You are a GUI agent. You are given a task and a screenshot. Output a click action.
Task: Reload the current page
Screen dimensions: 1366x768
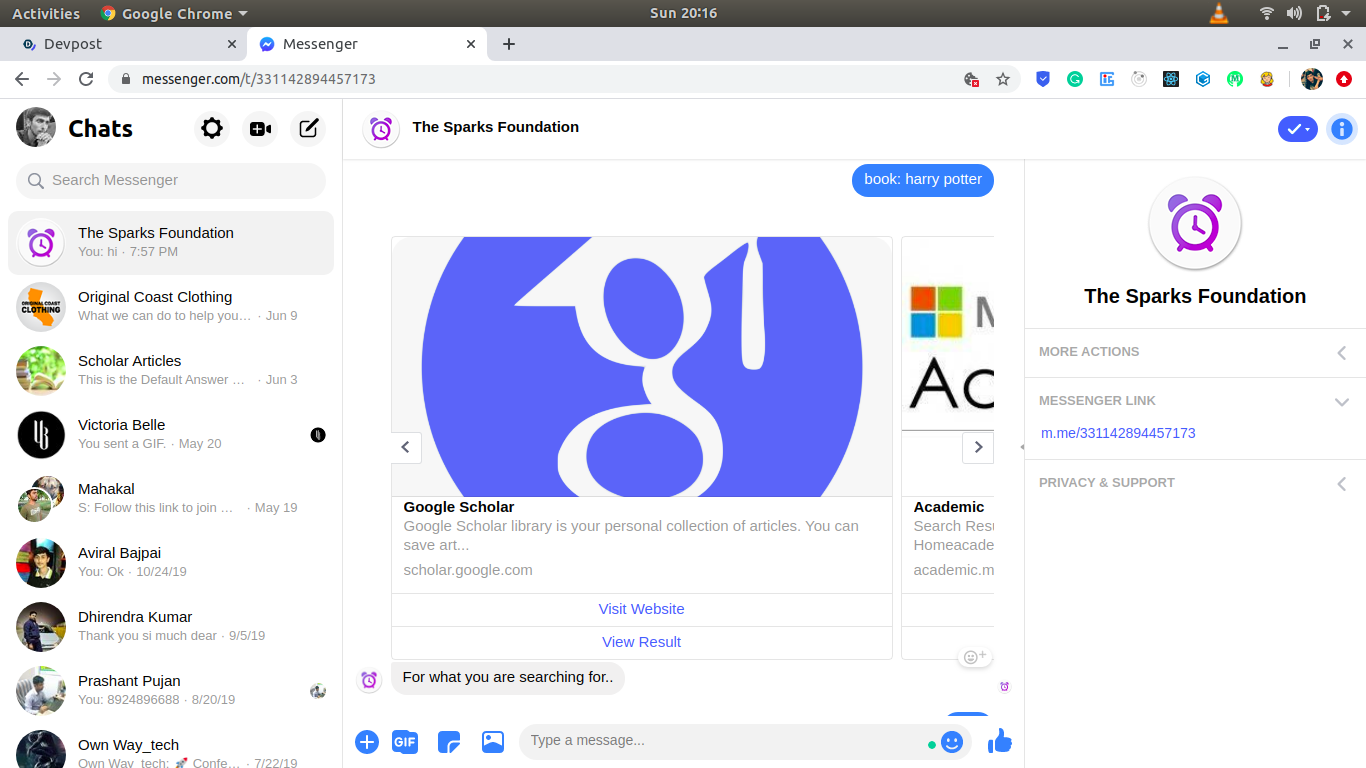coord(86,79)
